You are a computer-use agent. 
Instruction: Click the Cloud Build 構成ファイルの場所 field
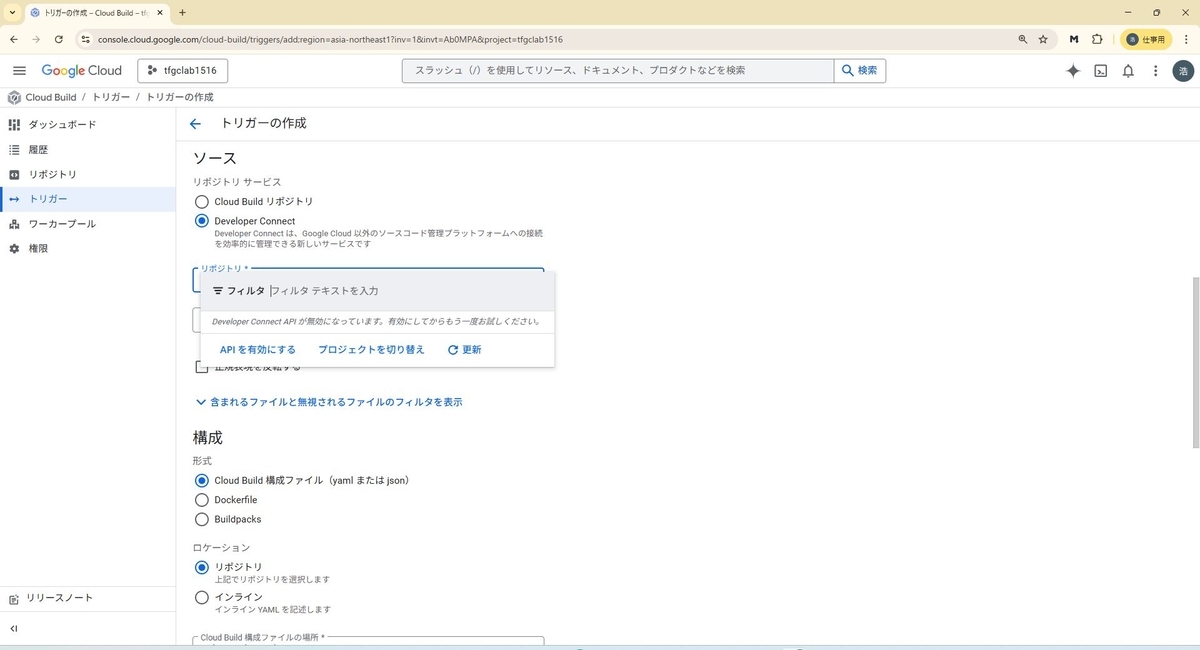[368, 643]
